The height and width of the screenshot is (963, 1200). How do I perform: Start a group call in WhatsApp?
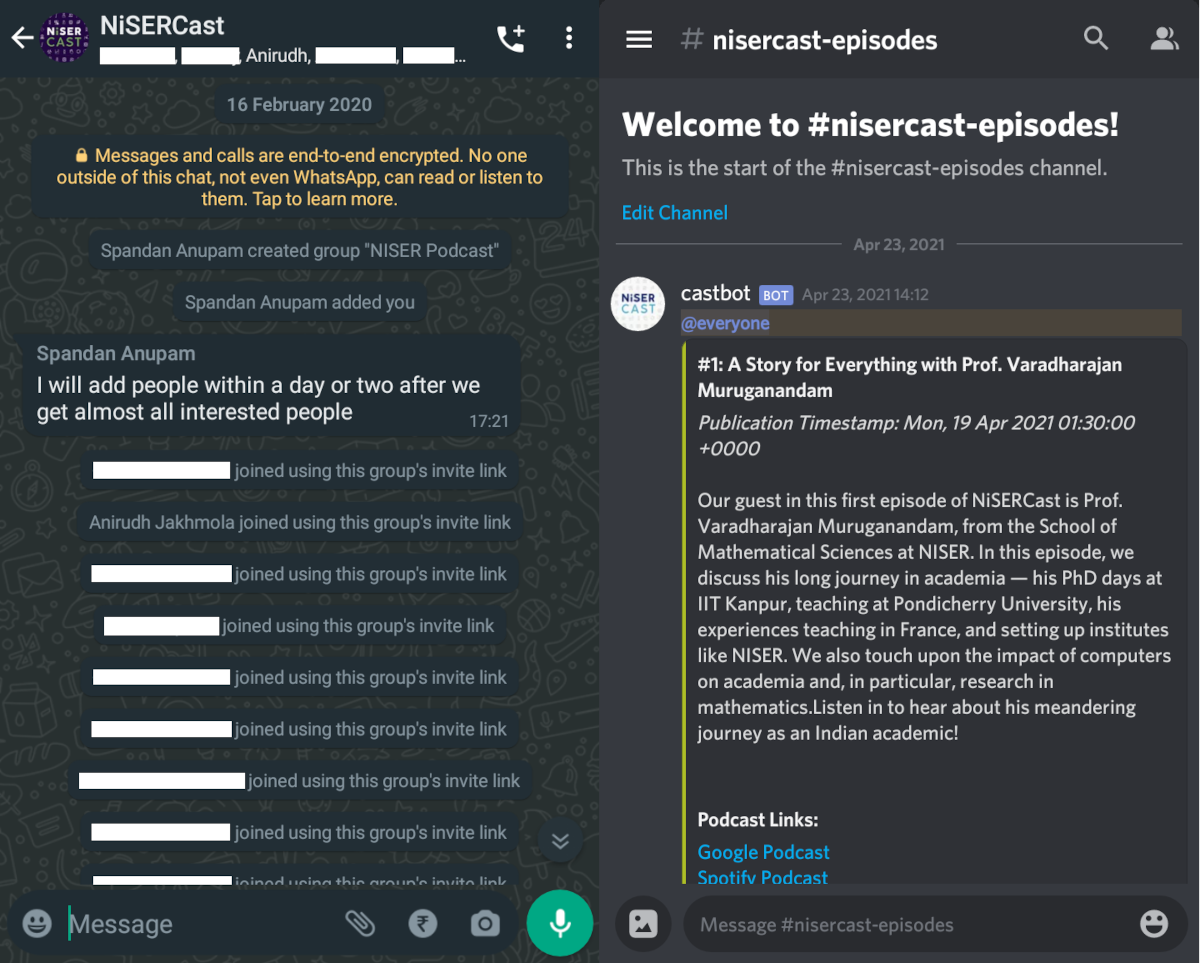(x=511, y=39)
